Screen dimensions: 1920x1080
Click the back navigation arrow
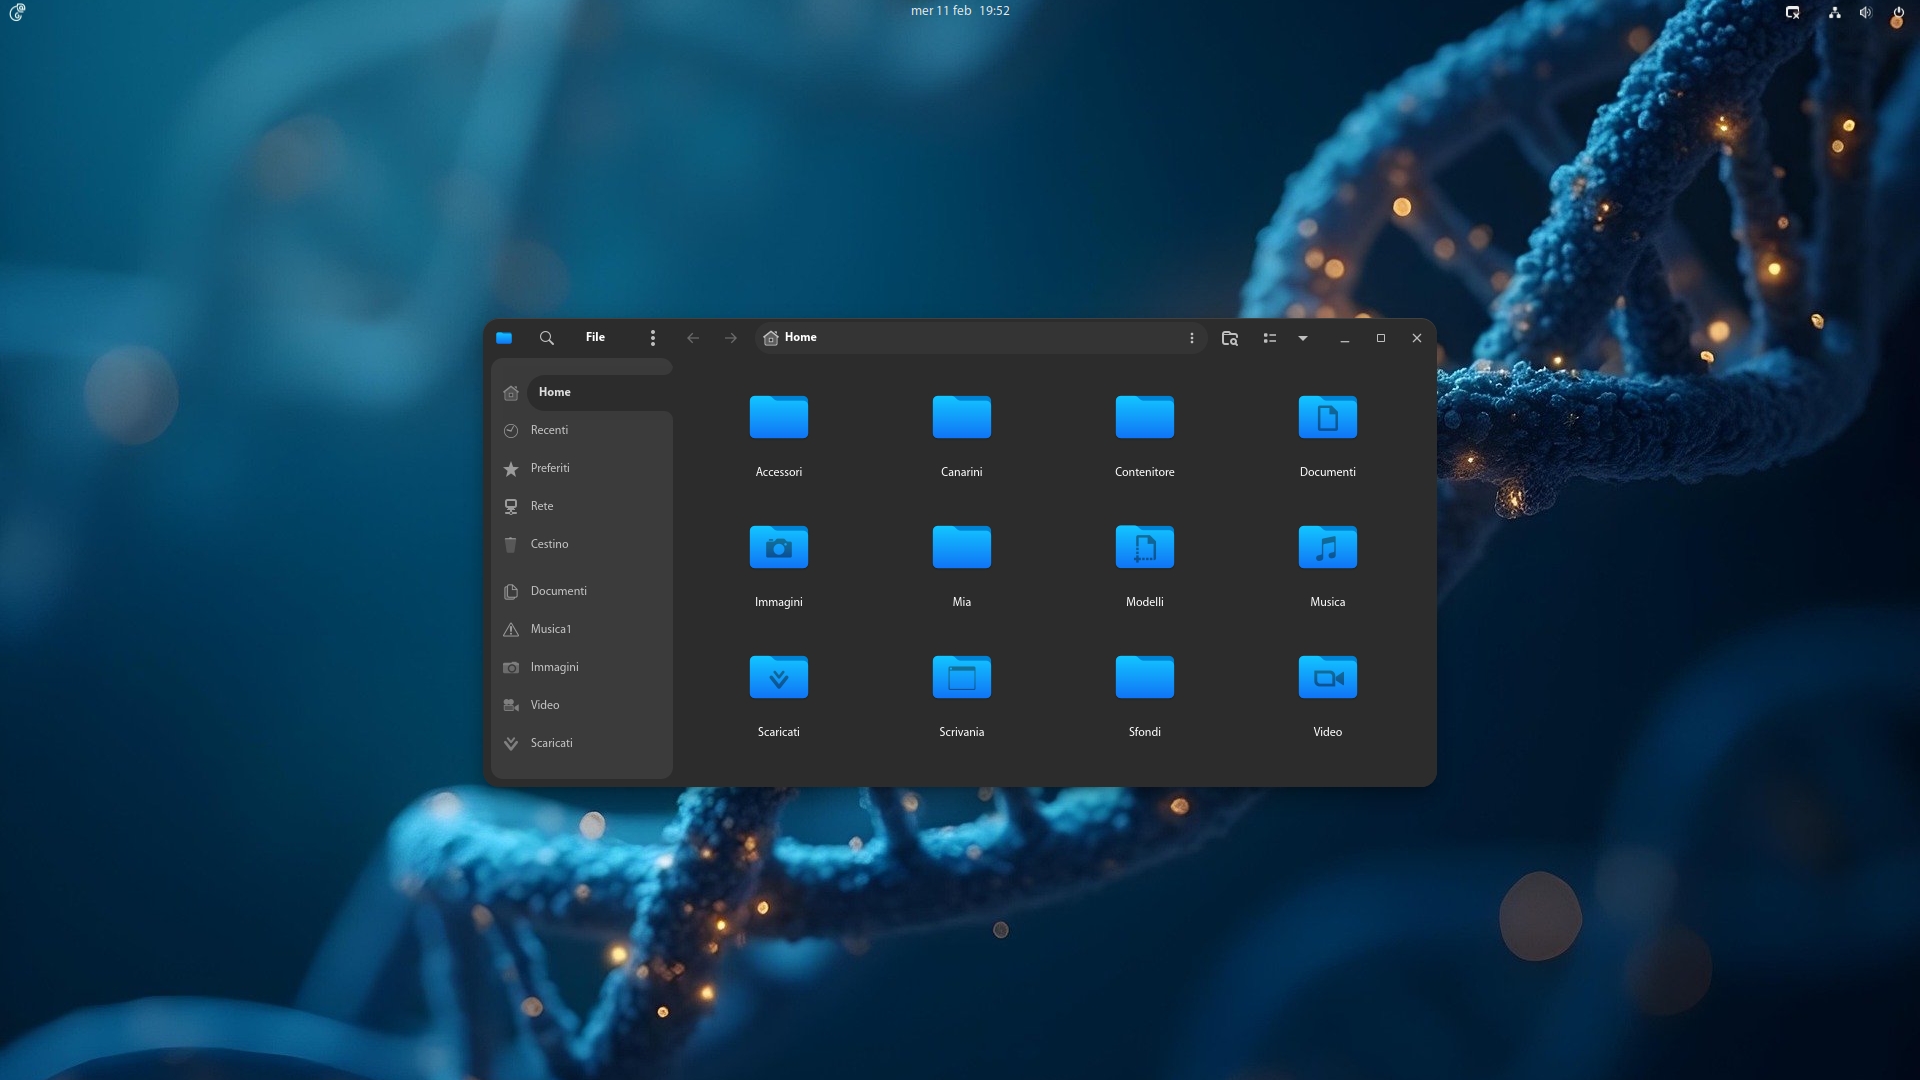coord(693,338)
